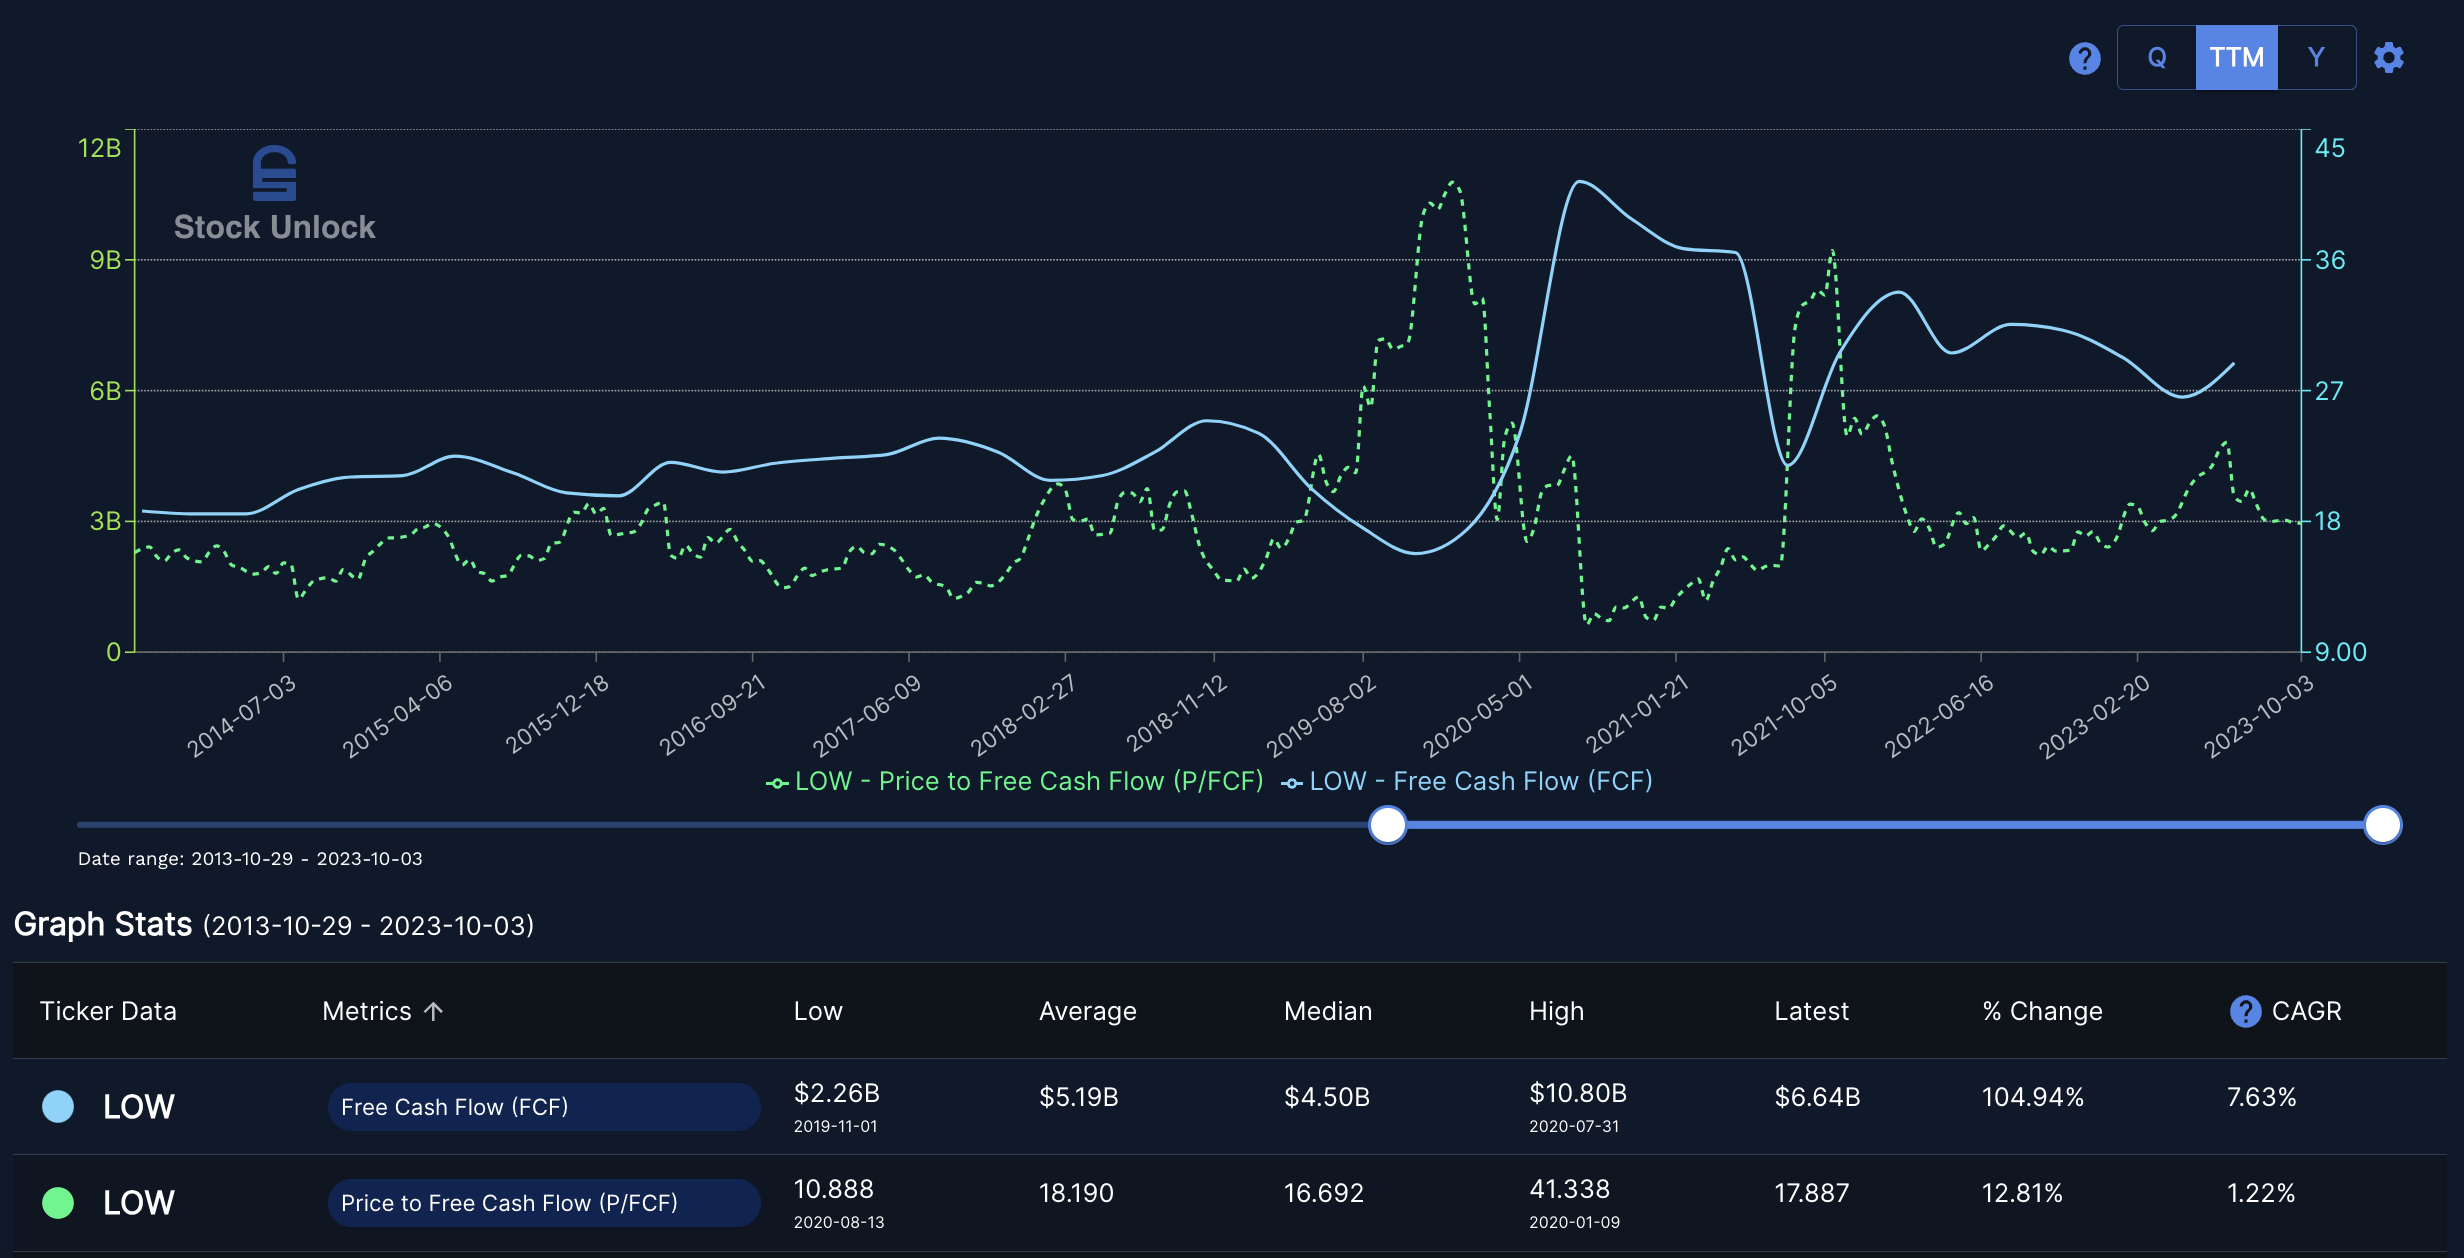The width and height of the screenshot is (2464, 1258).
Task: Click x-axis date 2020-05-01
Action: point(1478,716)
